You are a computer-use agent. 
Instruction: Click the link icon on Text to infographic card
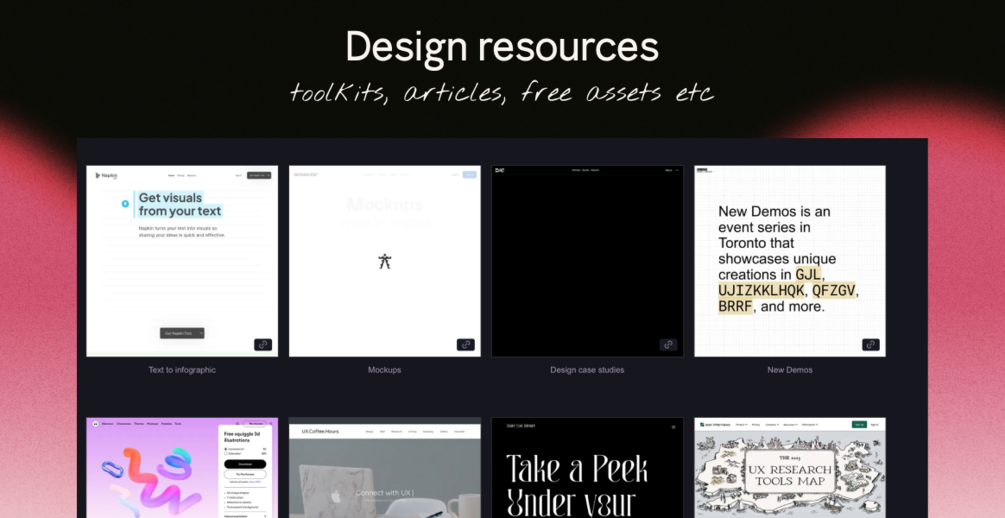coord(263,344)
